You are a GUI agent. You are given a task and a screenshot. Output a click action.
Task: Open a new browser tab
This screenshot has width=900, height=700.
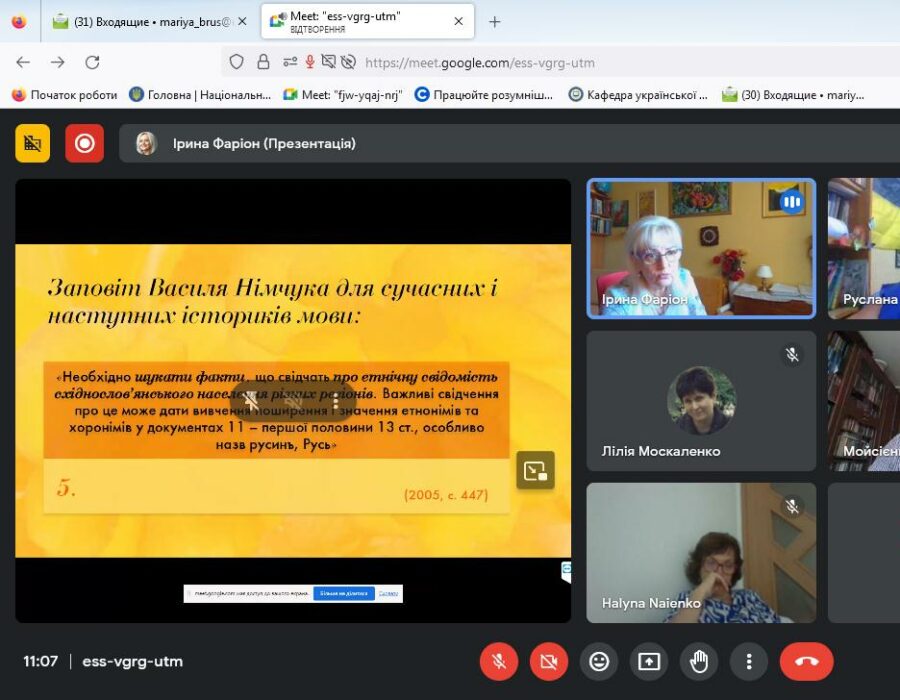[494, 21]
